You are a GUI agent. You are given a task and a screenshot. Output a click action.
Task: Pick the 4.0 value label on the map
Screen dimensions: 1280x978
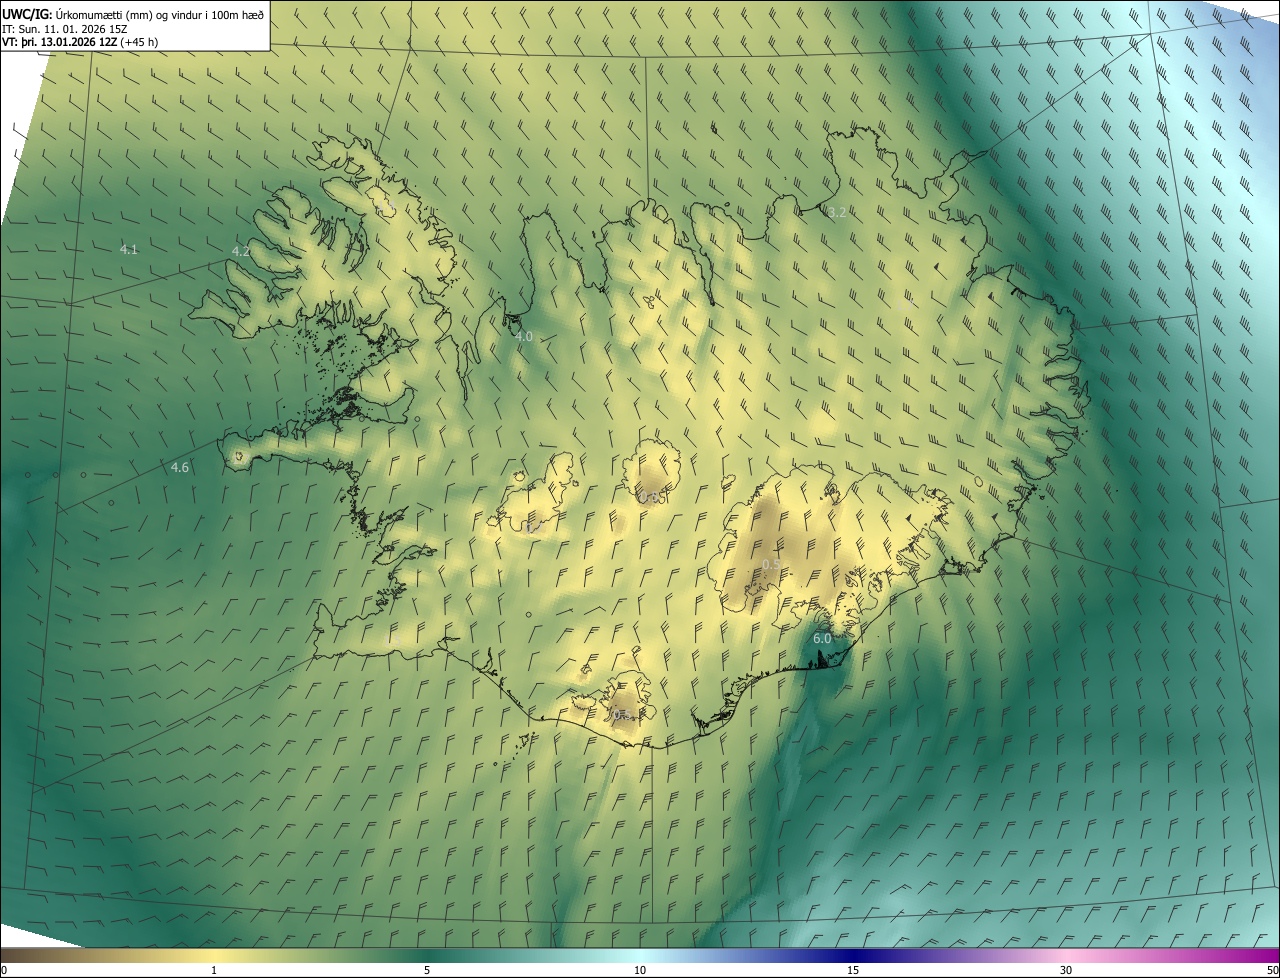(x=524, y=337)
